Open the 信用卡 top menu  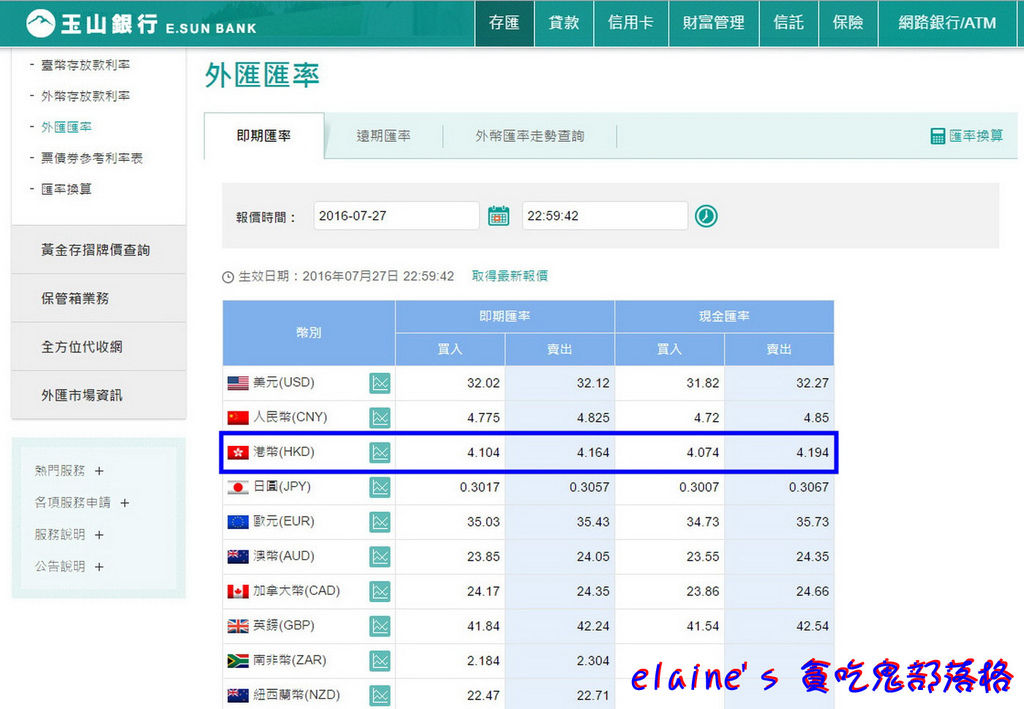(x=631, y=23)
